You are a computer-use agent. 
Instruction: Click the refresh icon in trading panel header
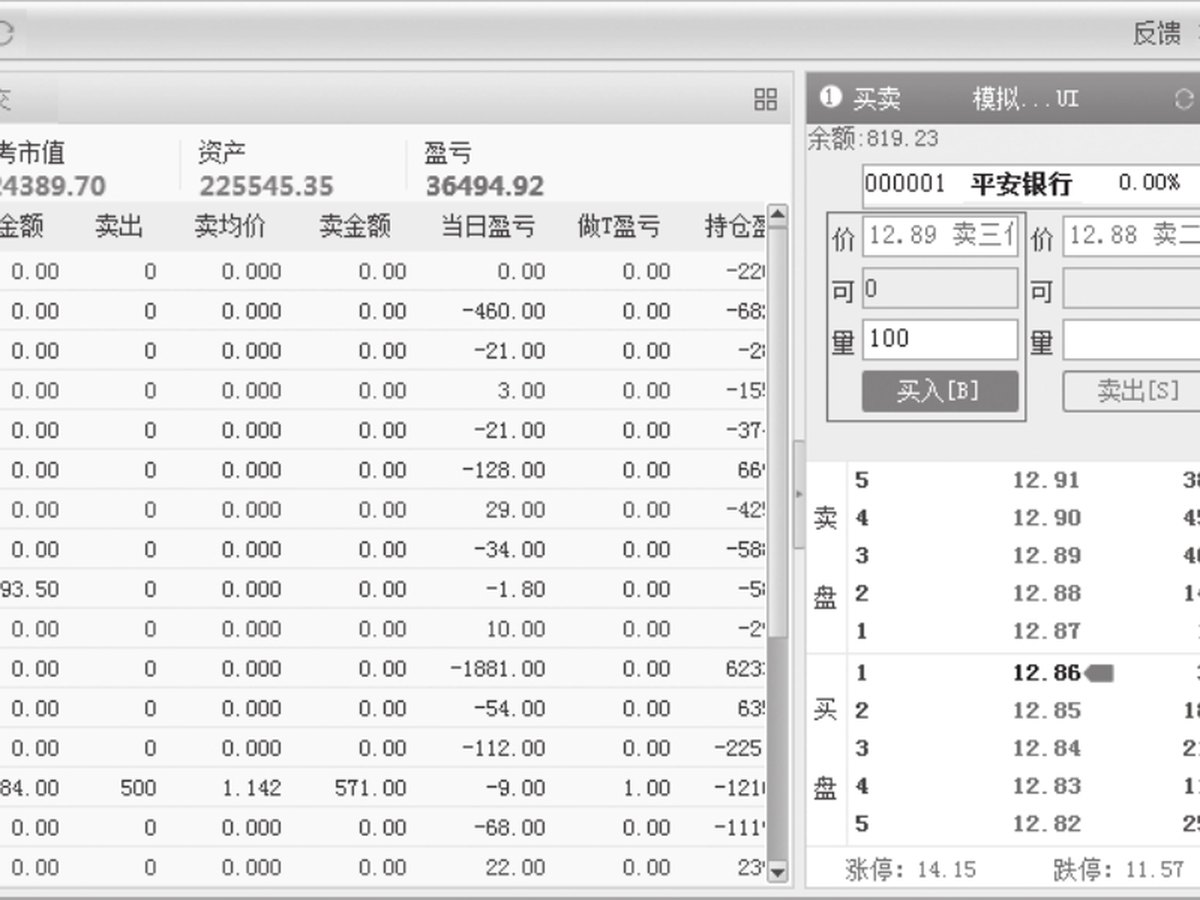coord(1184,99)
